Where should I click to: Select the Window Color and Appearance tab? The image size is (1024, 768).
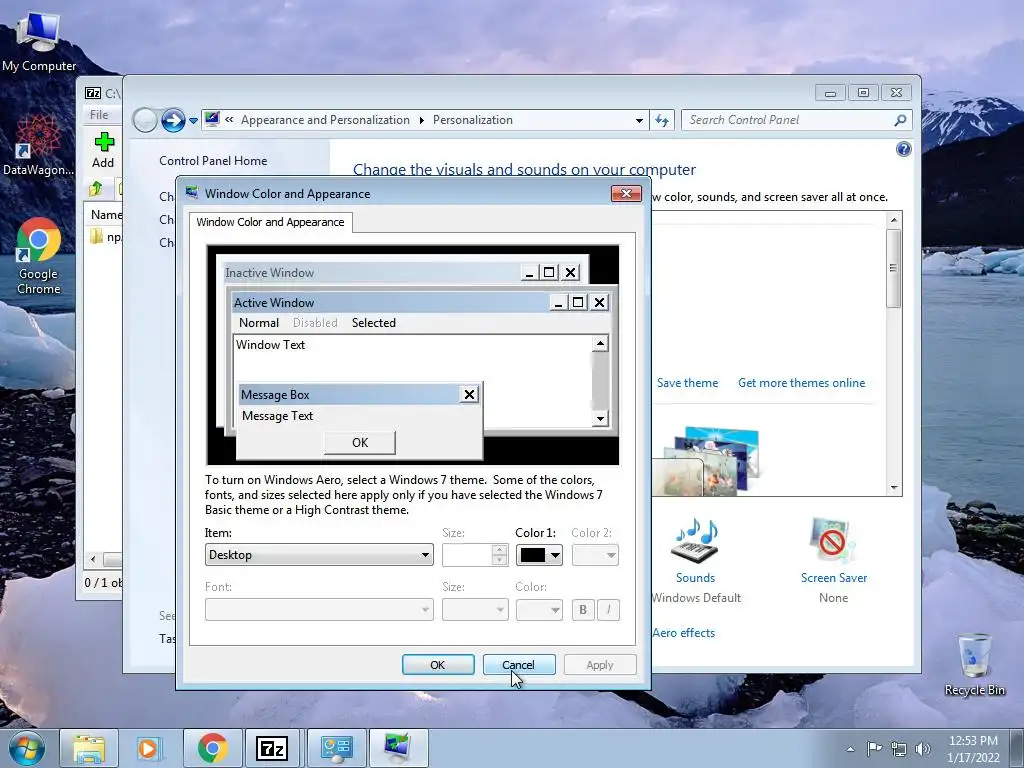(270, 222)
